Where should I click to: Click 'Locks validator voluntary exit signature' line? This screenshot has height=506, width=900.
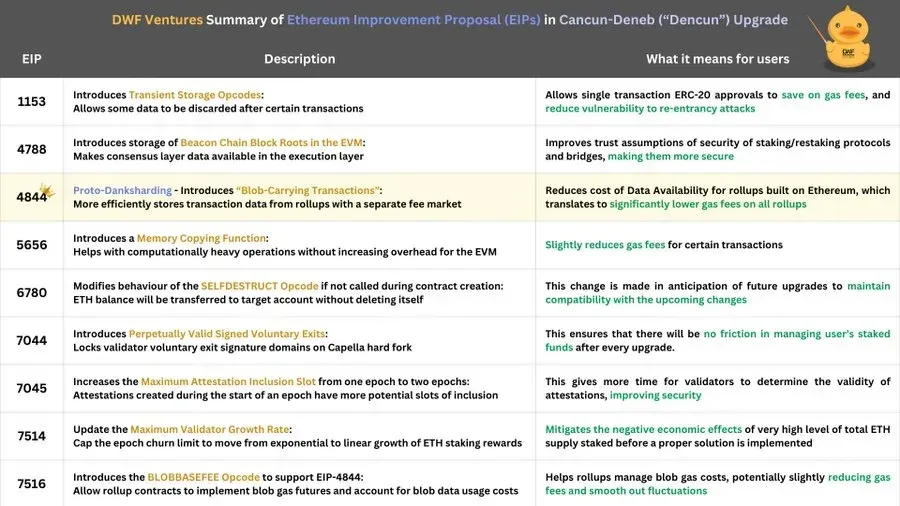[x=242, y=348]
